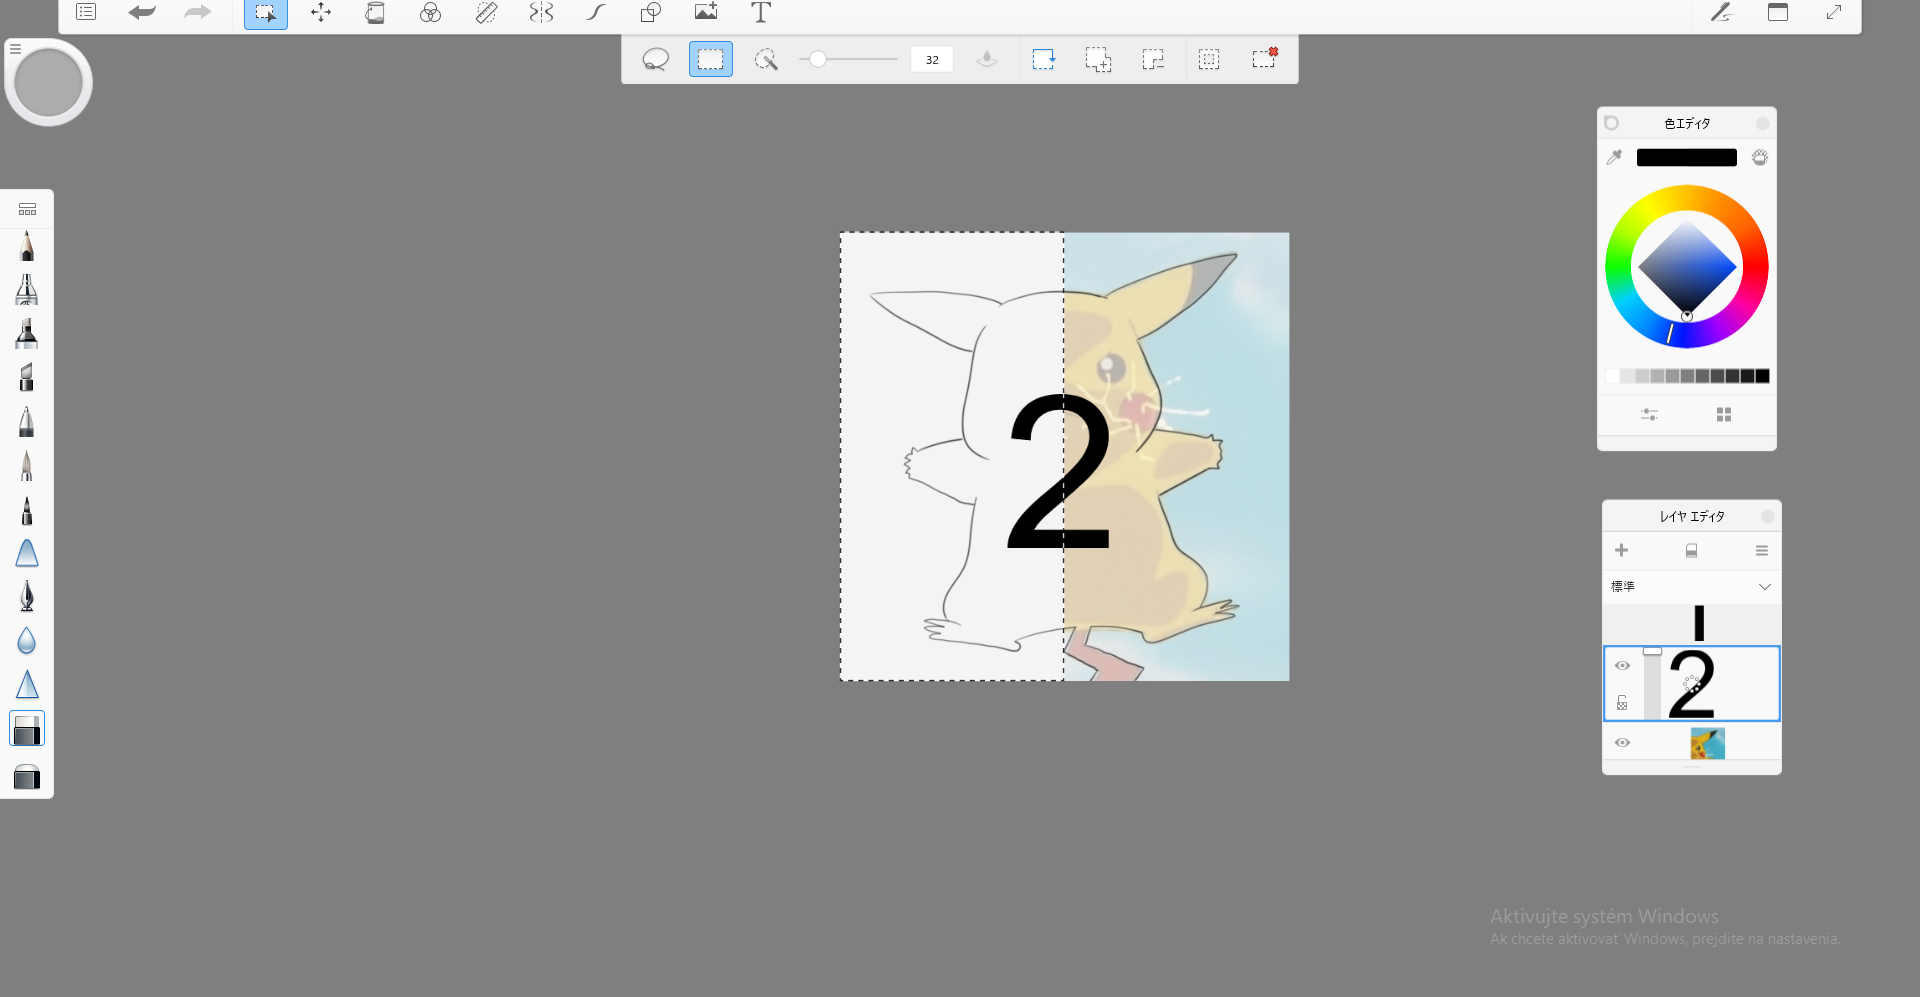Toggle the window UI panel icon
Screen dimensions: 1920x997
coord(1778,12)
